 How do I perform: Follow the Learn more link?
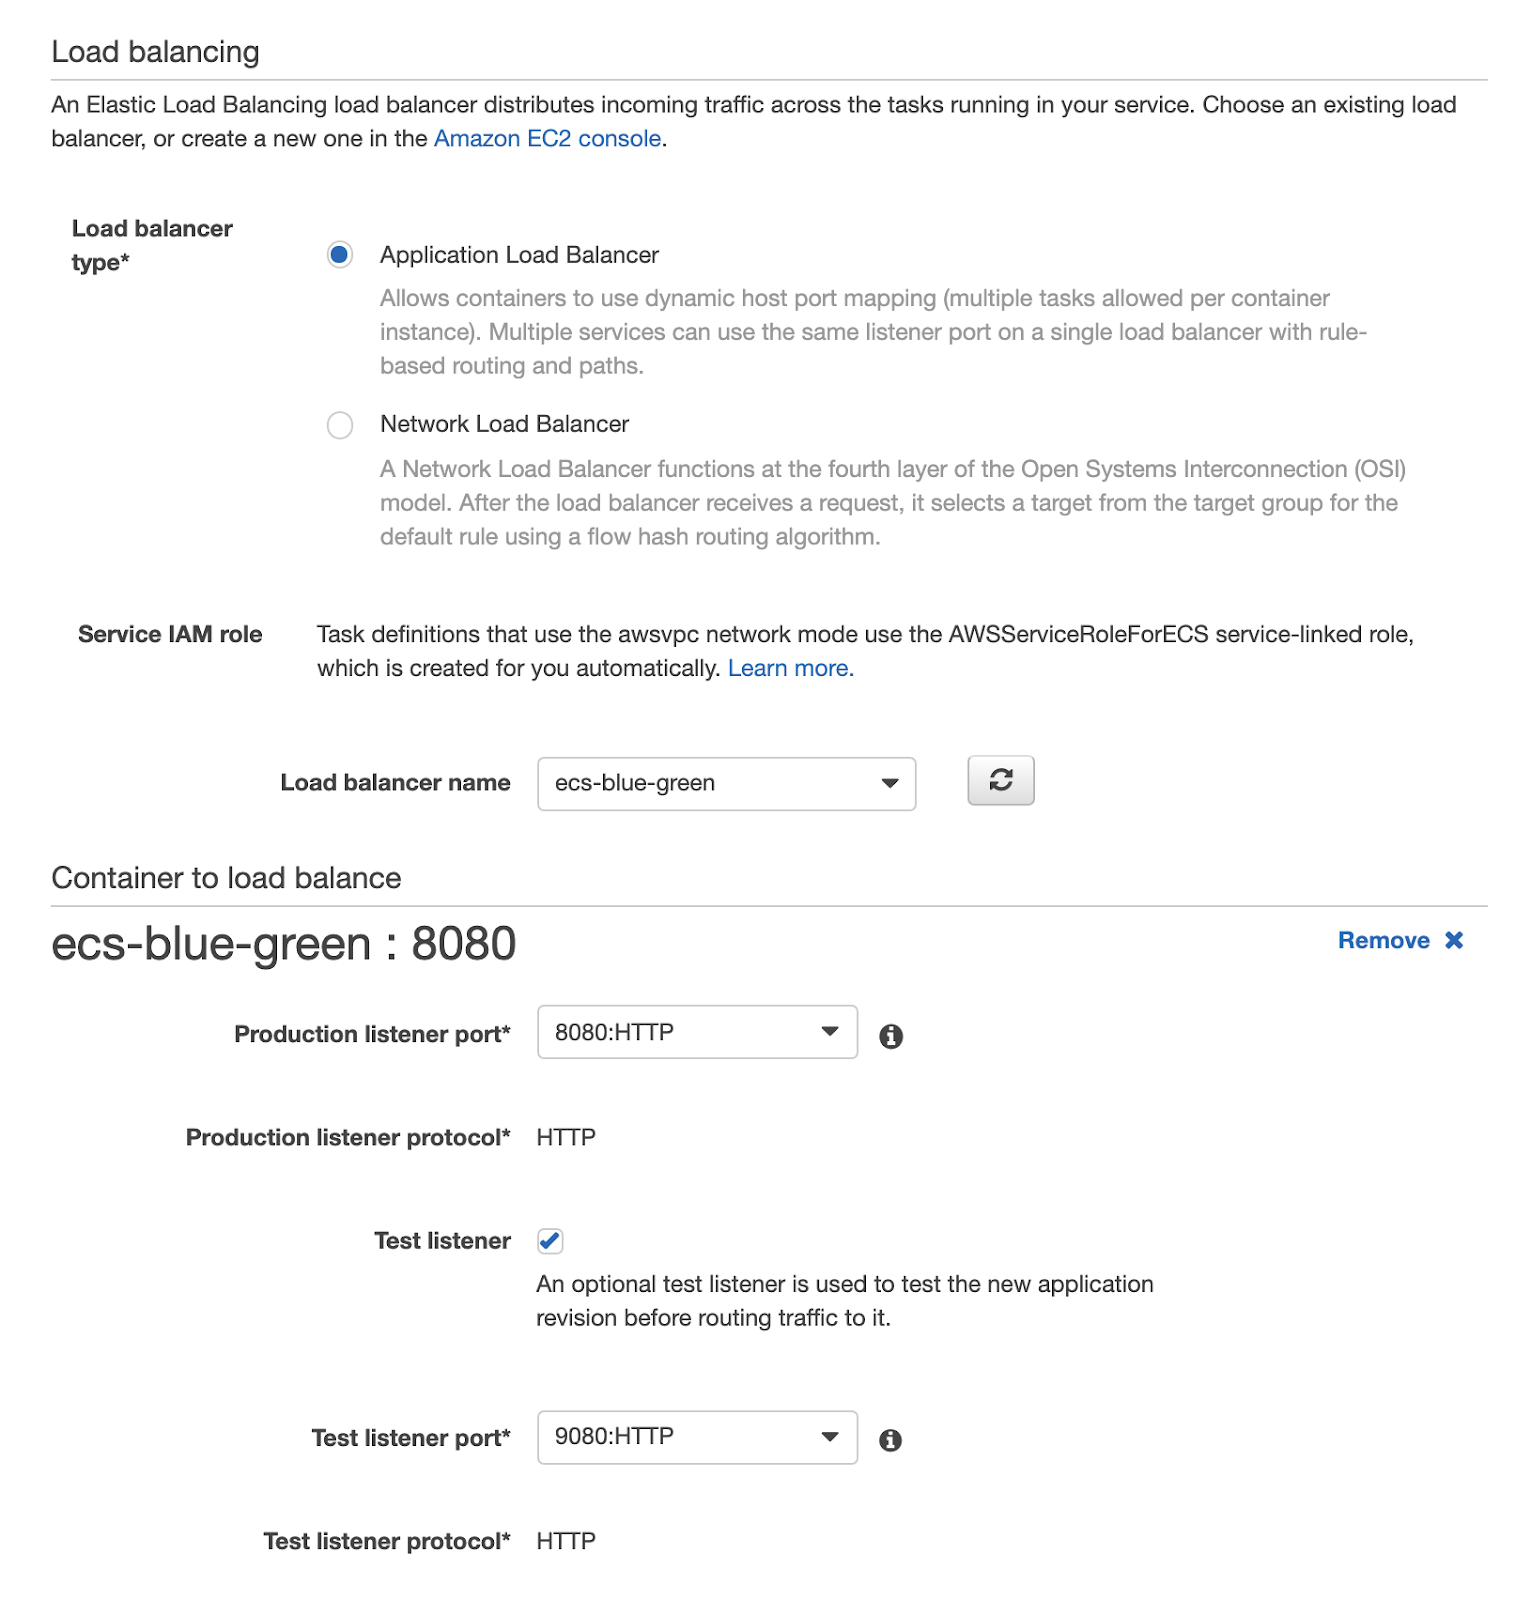click(x=790, y=668)
